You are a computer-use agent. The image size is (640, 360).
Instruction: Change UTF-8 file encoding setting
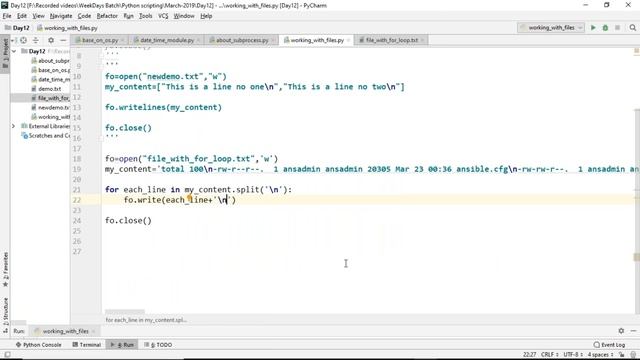coord(573,355)
